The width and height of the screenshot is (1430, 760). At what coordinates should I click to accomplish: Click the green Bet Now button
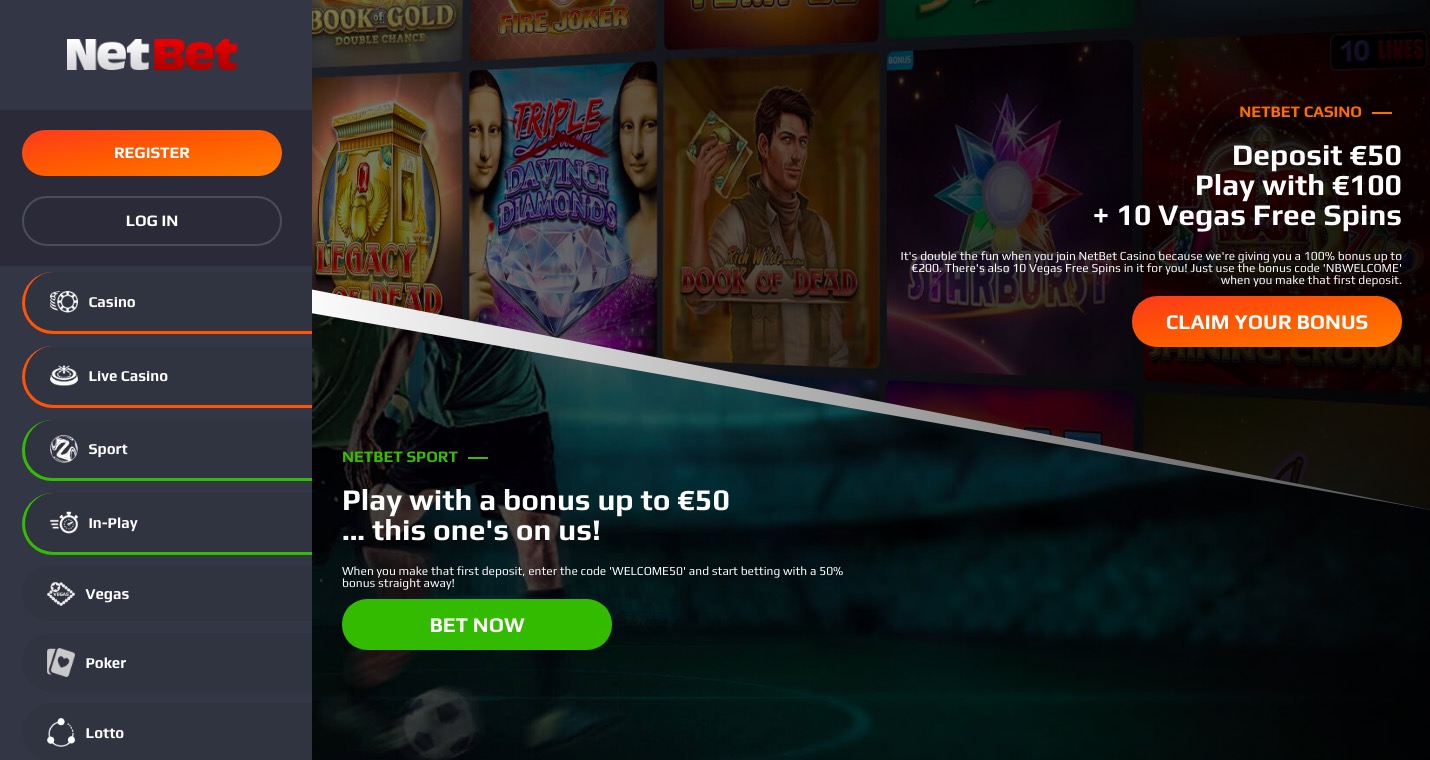(477, 625)
